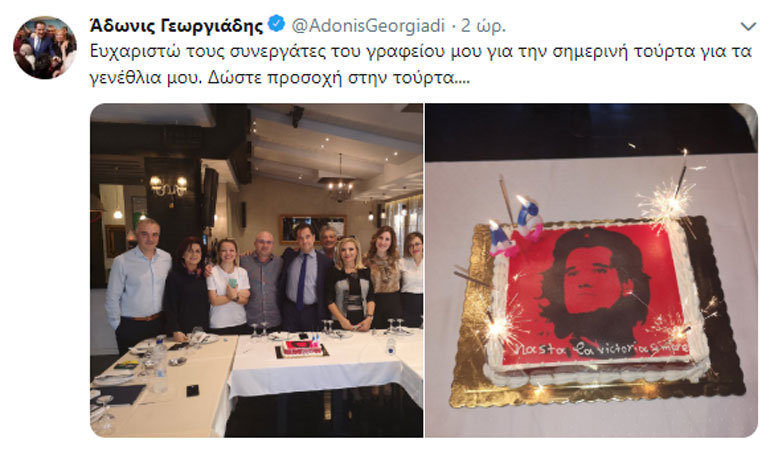Screen dimensions: 770x451
Task: Click the woman in white t-shirt
Action: (228, 285)
